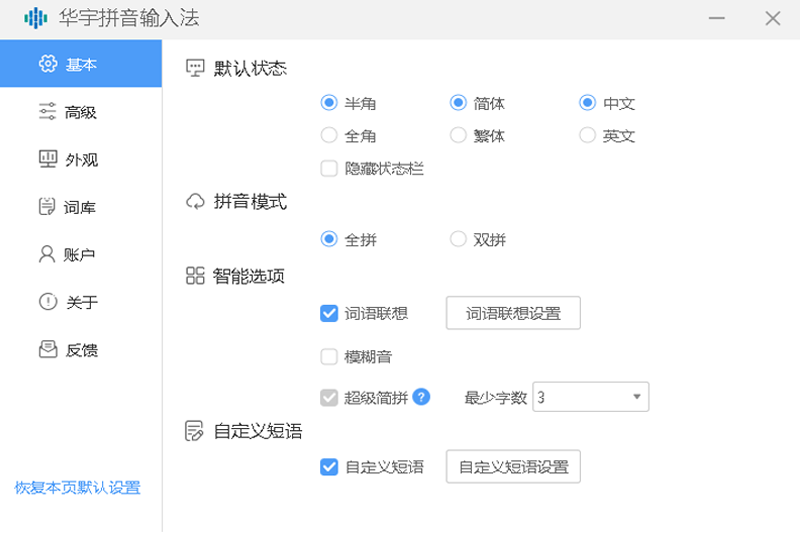800x533 pixels.
Task: Click the 账户 user icon in sidebar
Action: (x=47, y=254)
